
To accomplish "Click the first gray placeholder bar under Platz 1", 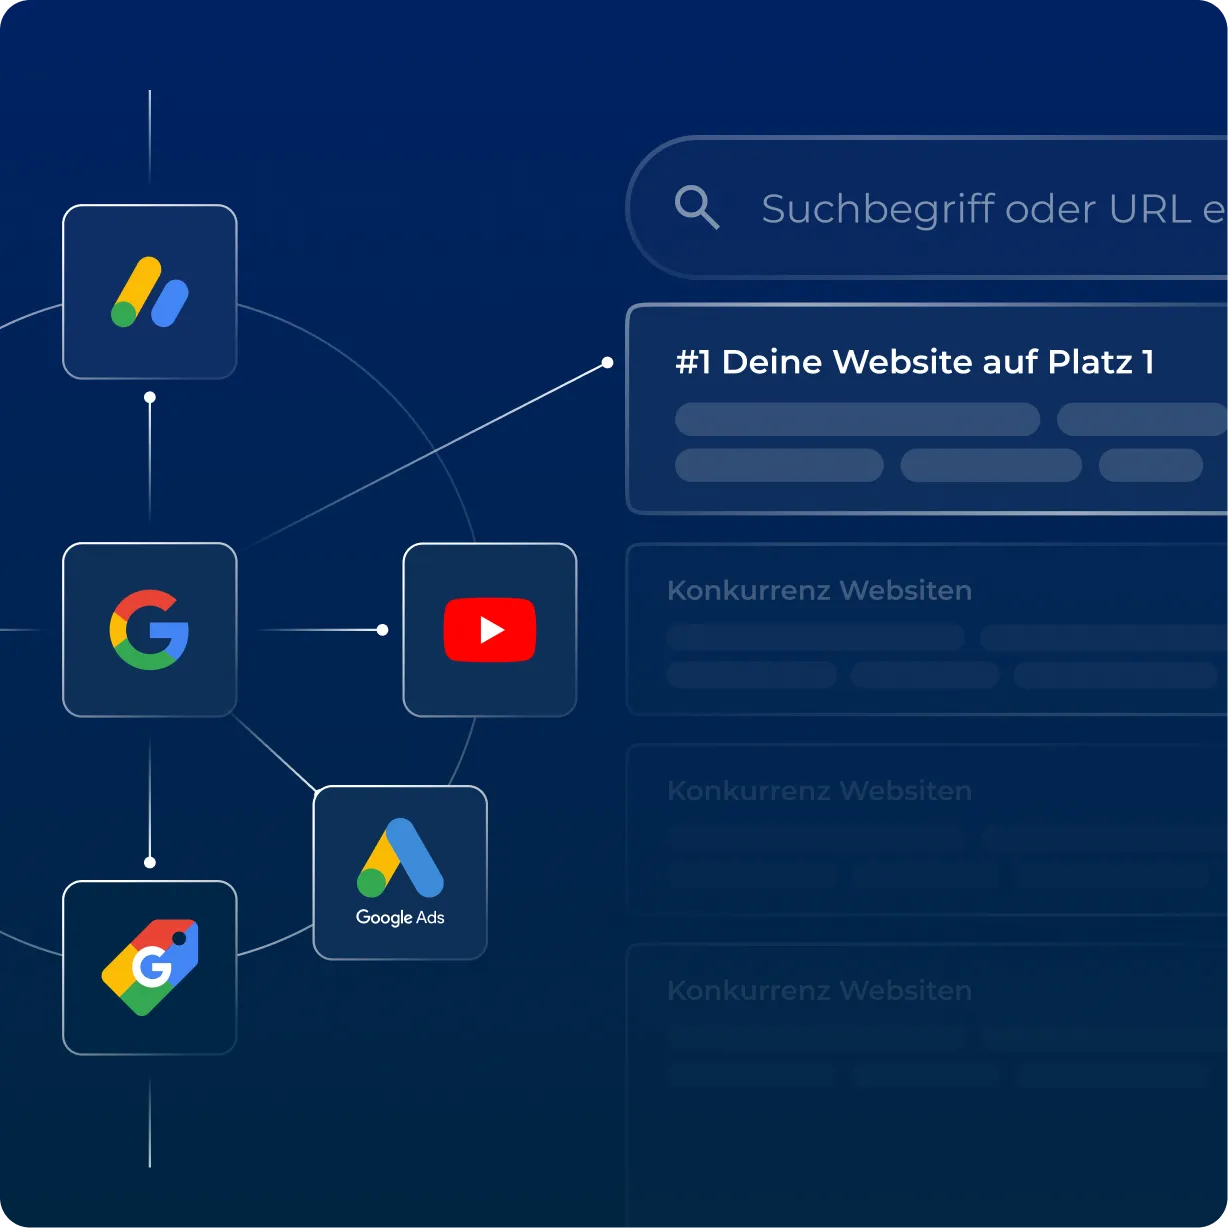I will coord(857,419).
